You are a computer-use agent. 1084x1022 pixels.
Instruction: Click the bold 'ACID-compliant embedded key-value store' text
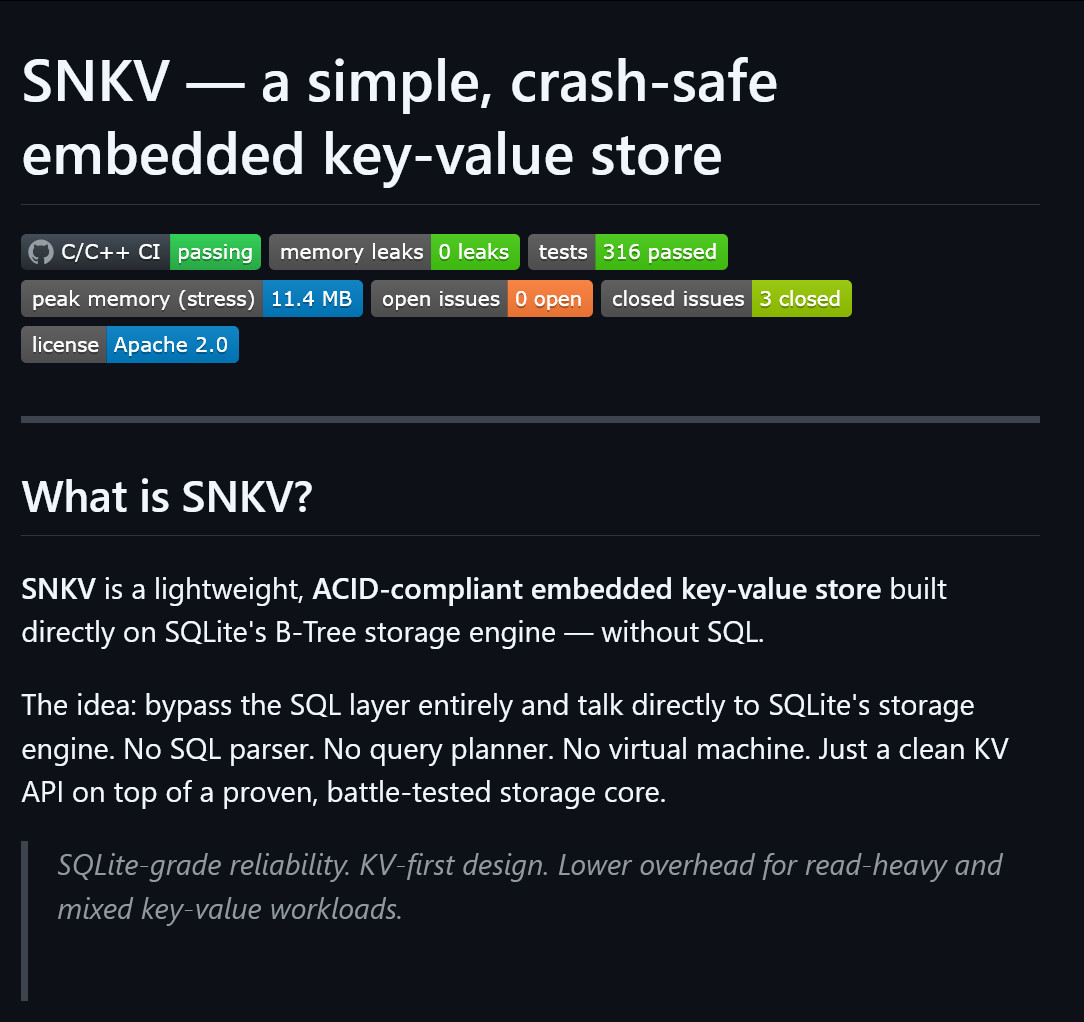(x=596, y=590)
